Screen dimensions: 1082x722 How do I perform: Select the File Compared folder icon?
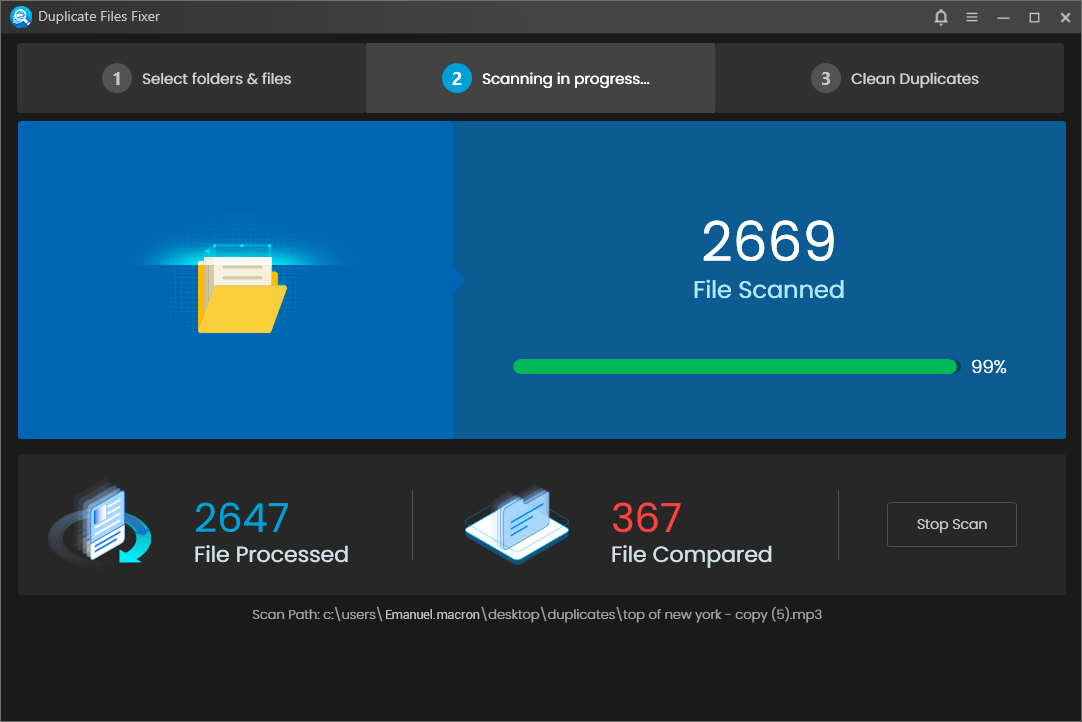click(517, 524)
